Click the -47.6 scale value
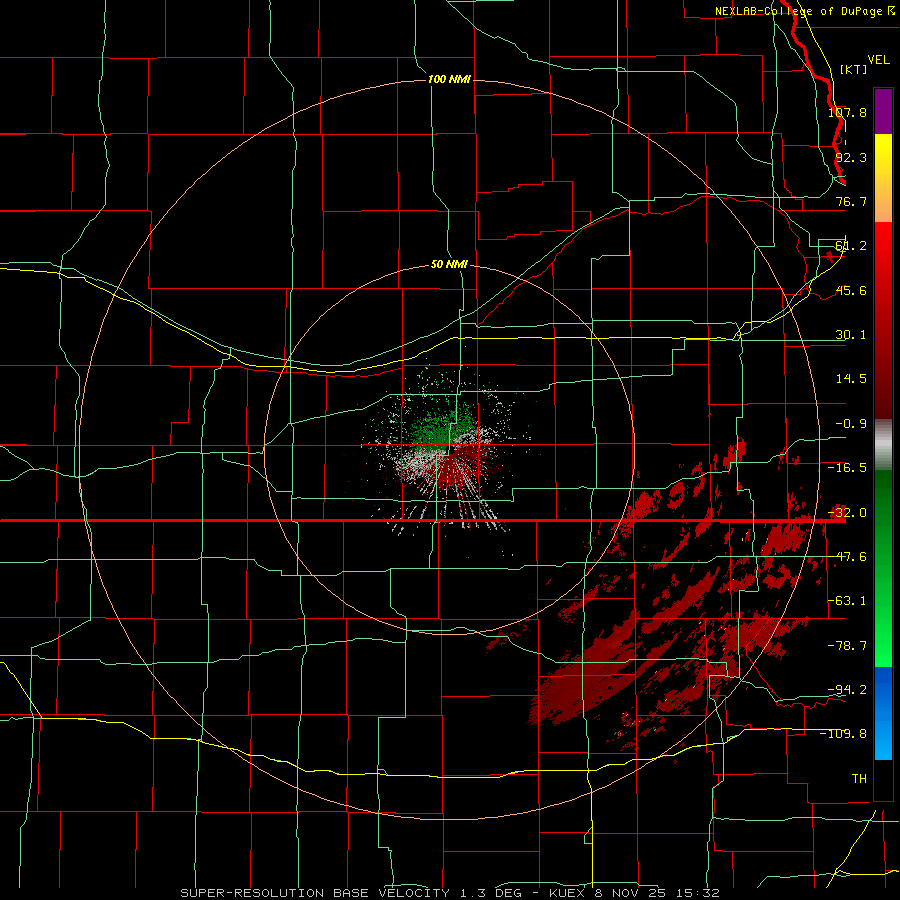This screenshot has width=900, height=900. (x=847, y=556)
